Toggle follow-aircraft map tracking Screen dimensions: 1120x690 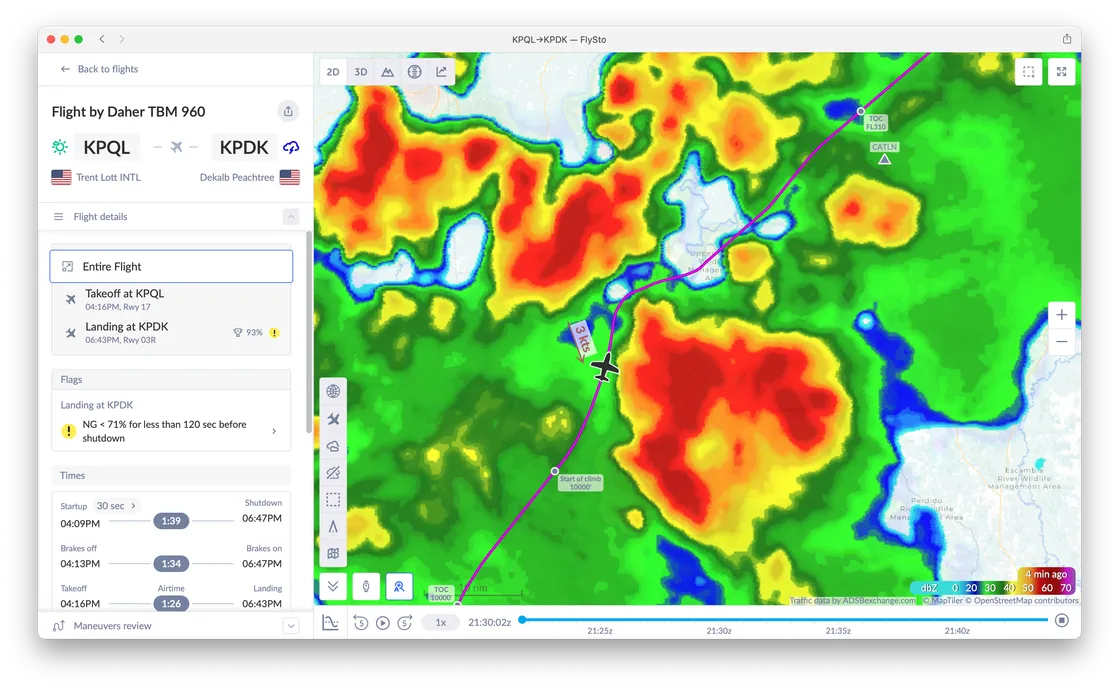[x=399, y=586]
